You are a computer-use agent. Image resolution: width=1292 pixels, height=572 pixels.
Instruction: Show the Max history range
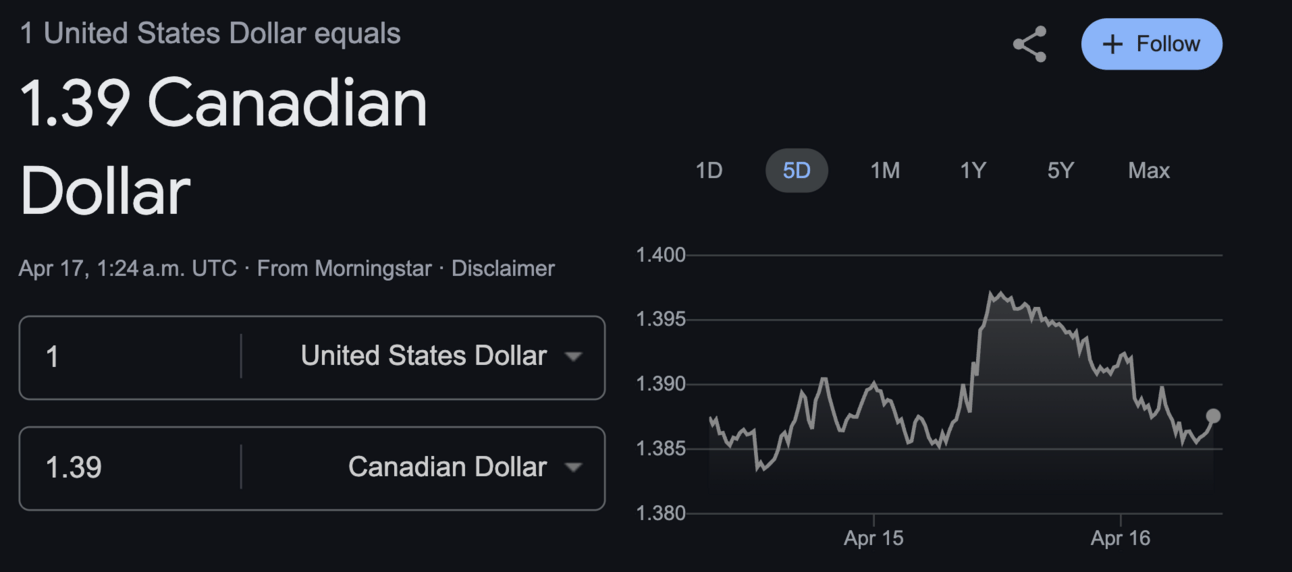[1149, 171]
